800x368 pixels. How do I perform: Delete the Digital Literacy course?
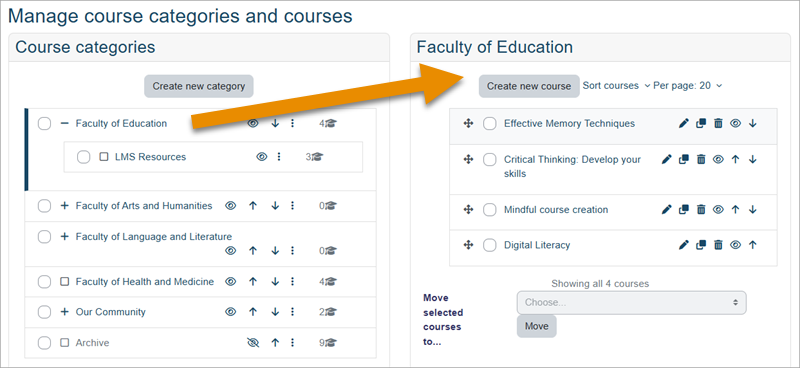click(718, 245)
